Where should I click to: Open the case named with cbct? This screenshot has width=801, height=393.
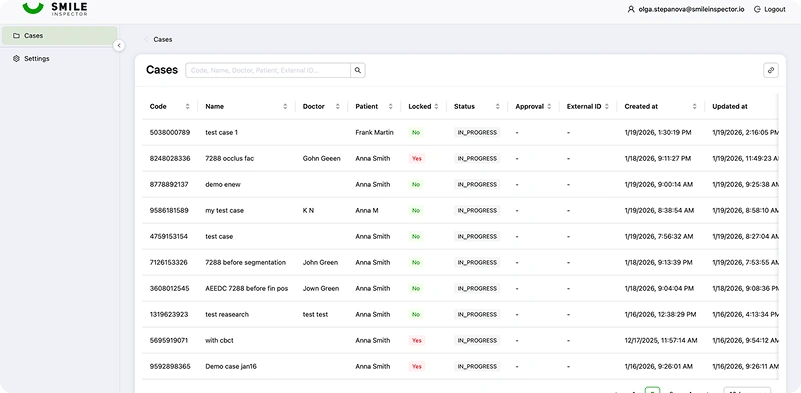point(219,340)
